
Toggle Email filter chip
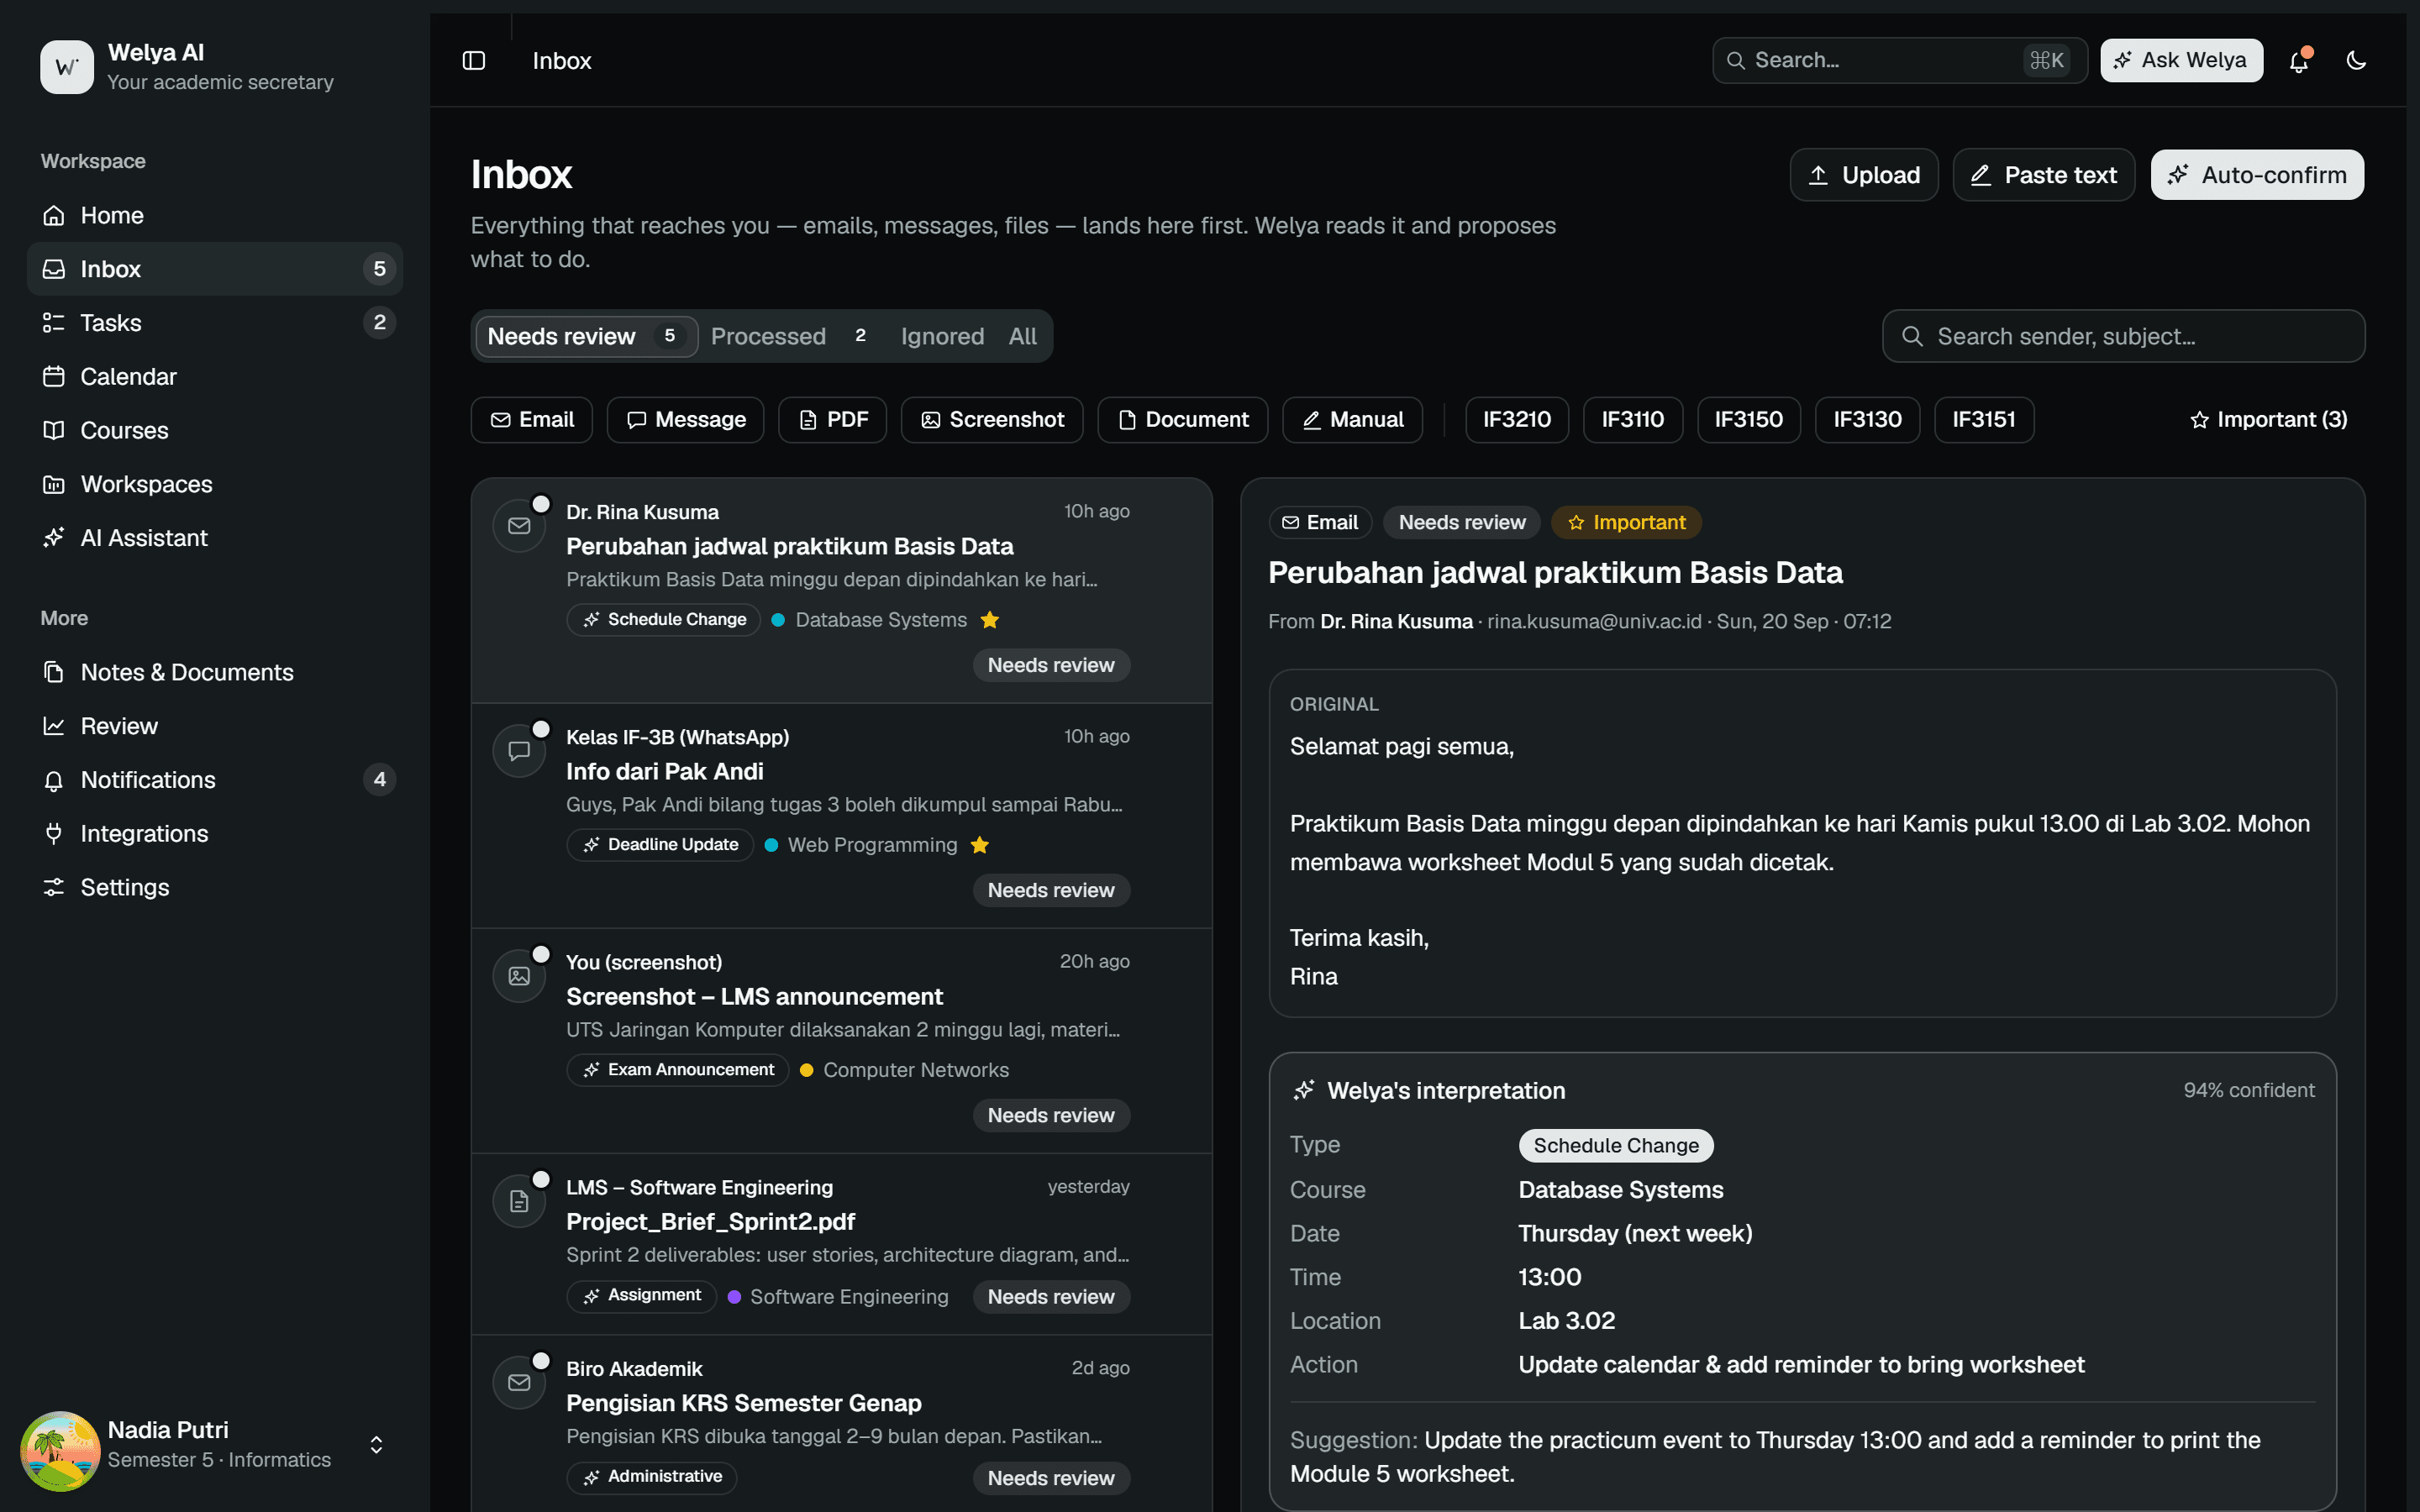coord(532,420)
